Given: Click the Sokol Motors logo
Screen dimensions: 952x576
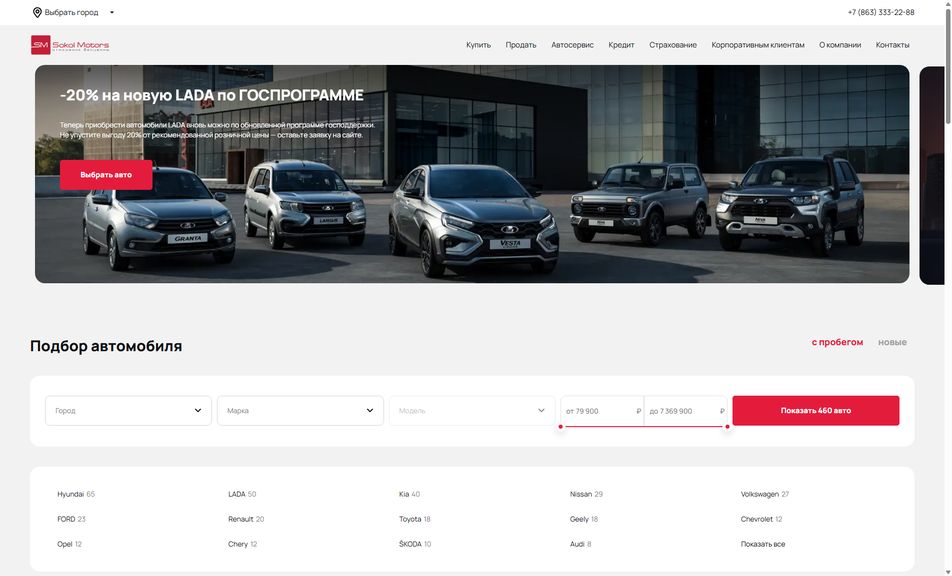Looking at the screenshot, I should pos(70,45).
